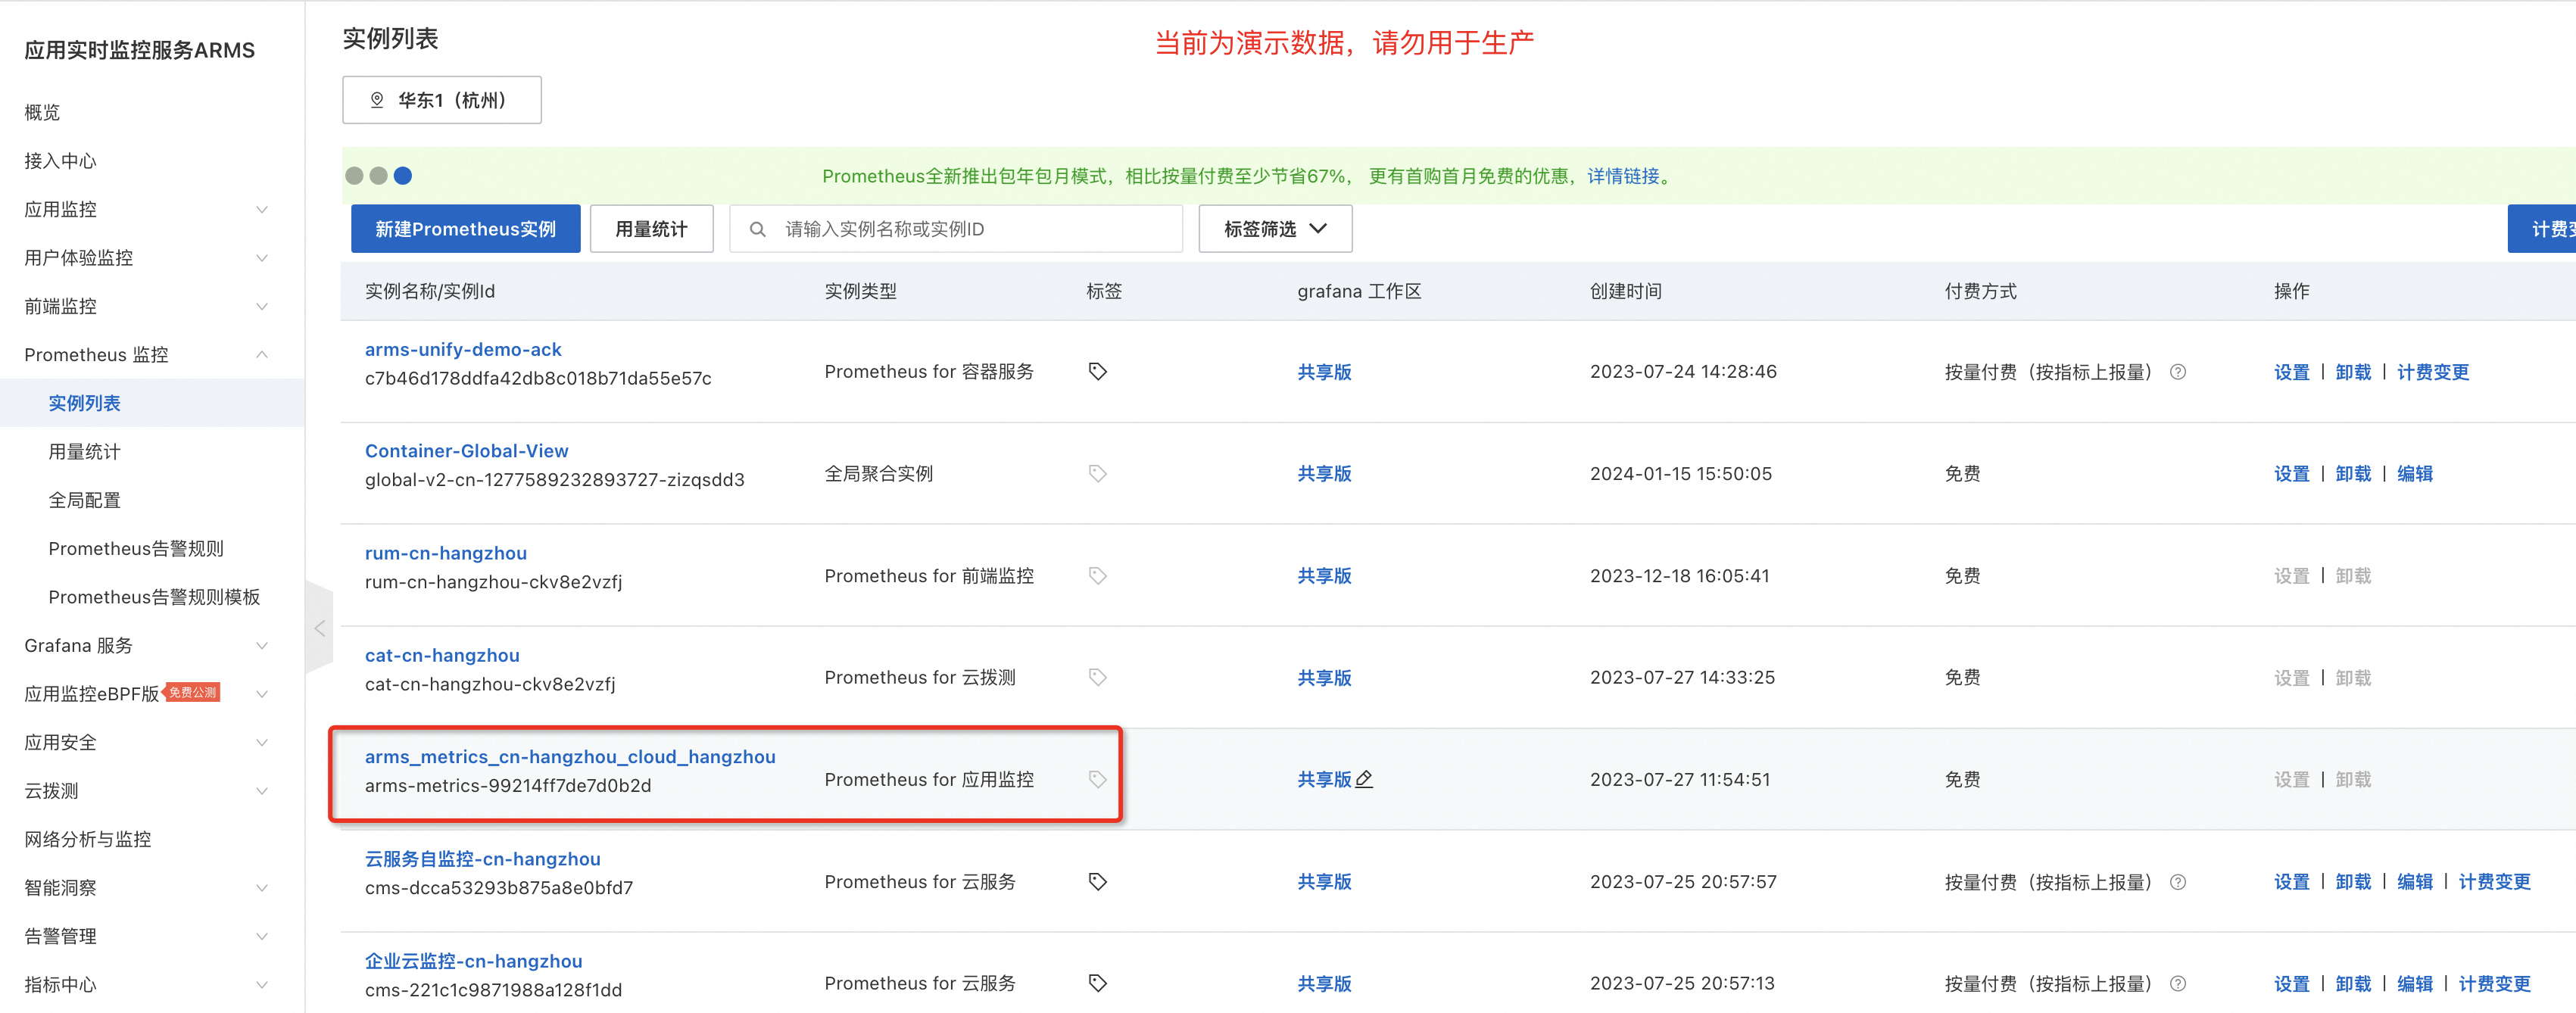Click location pin icon in region selector
The height and width of the screenshot is (1013, 2576).
377,100
